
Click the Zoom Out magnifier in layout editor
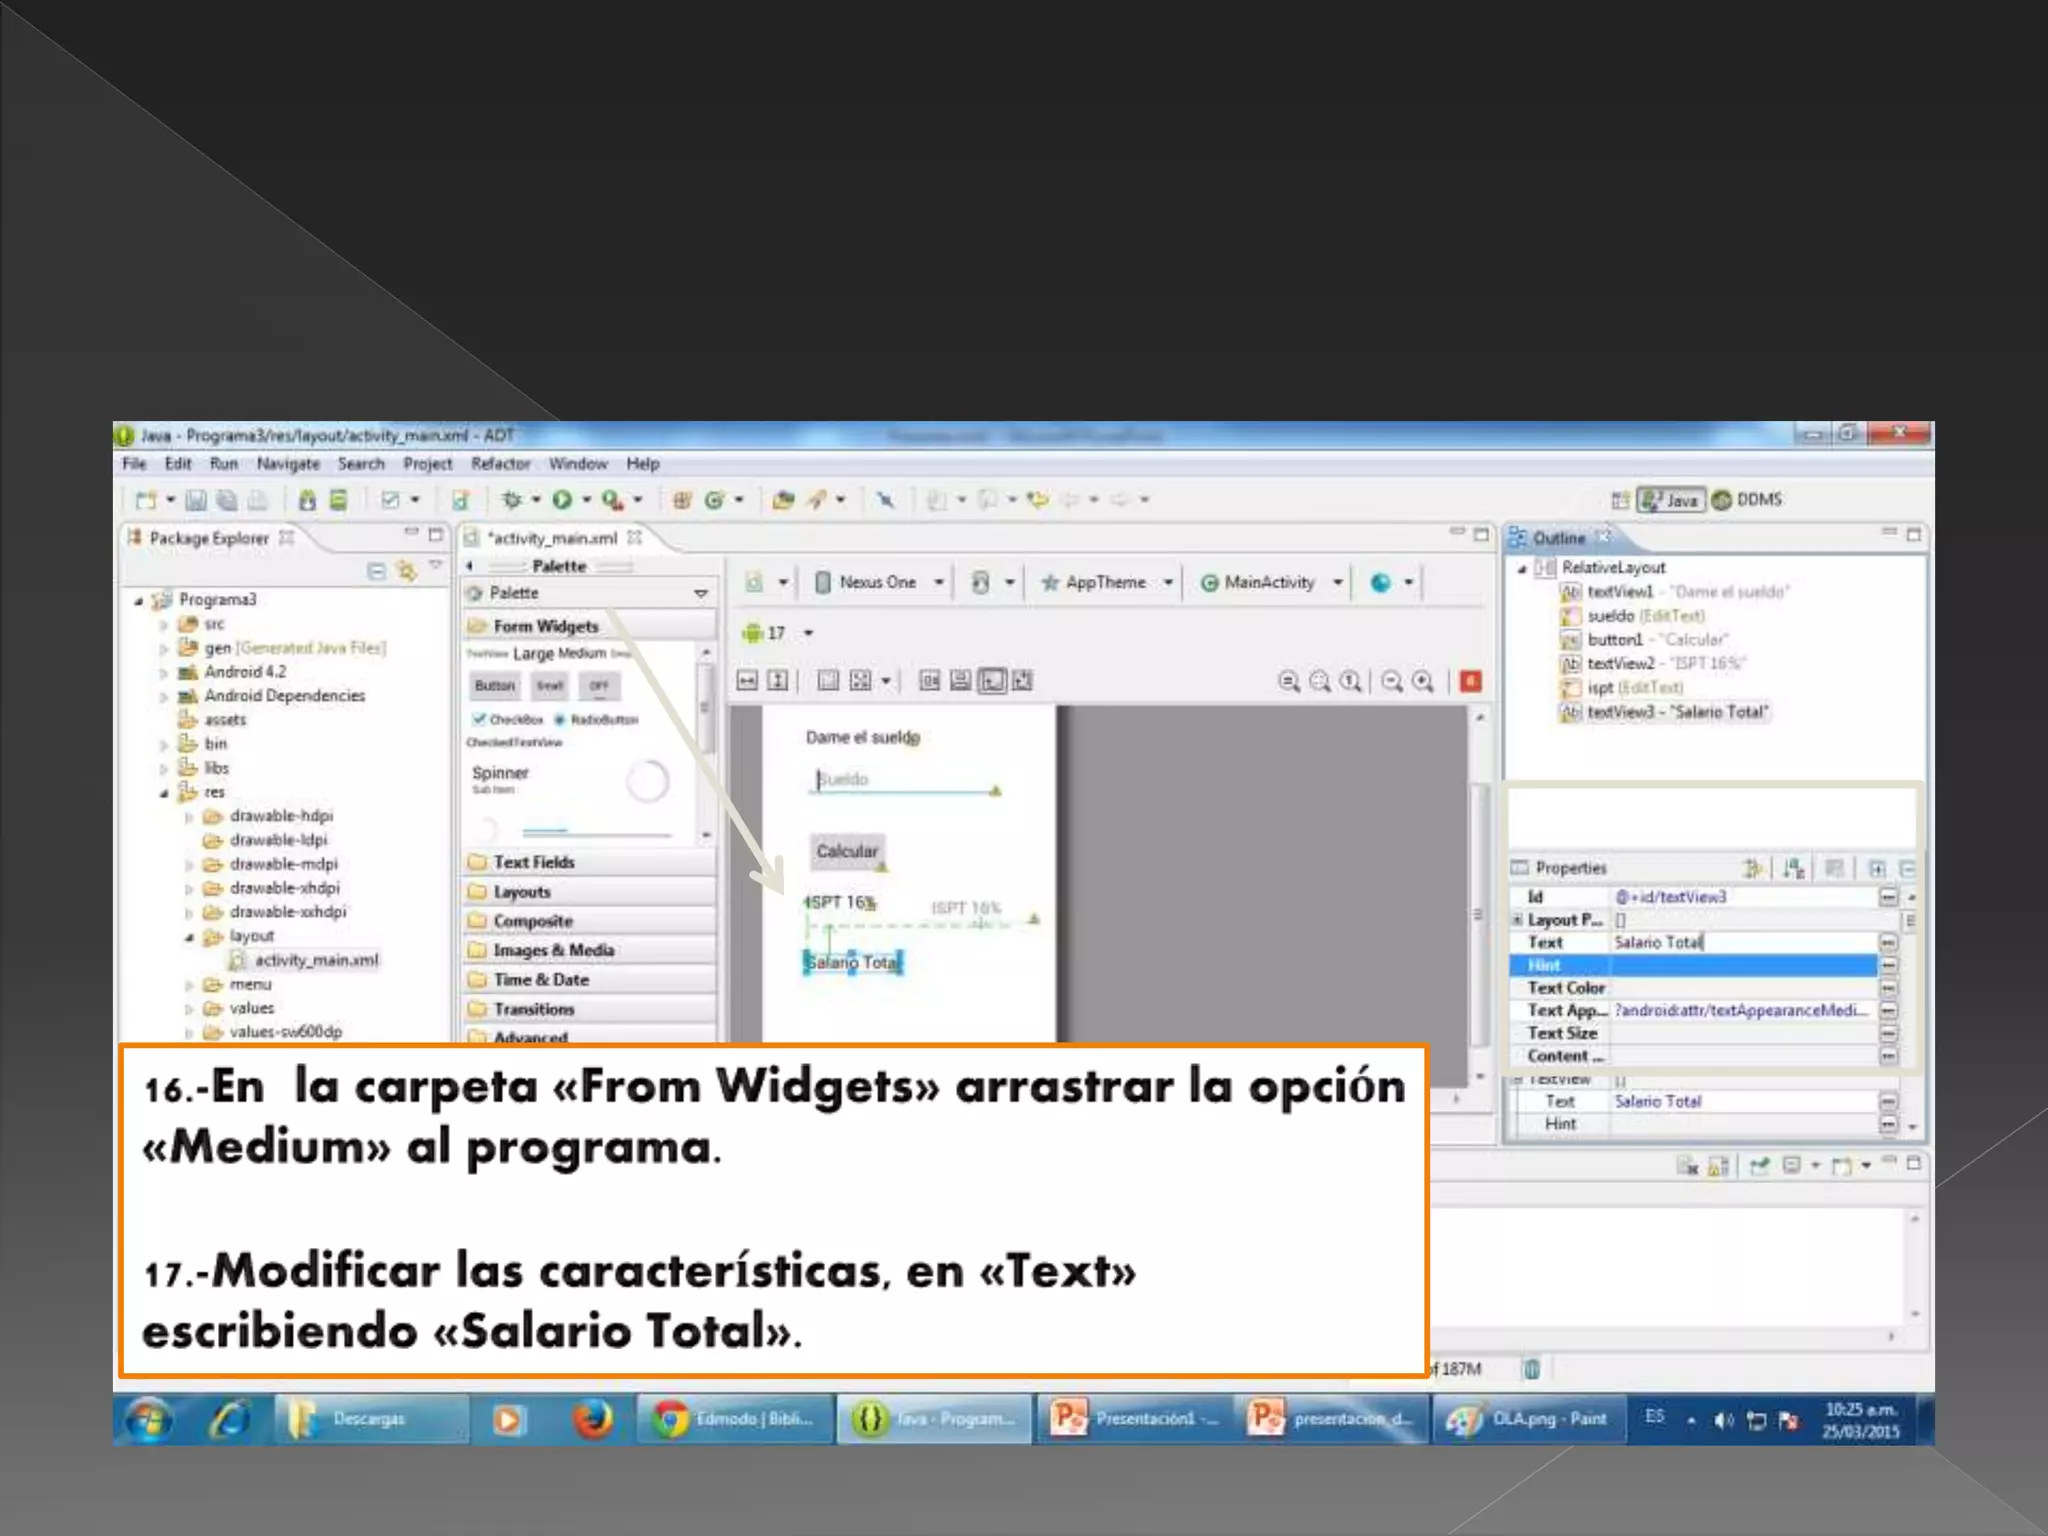(x=1391, y=681)
